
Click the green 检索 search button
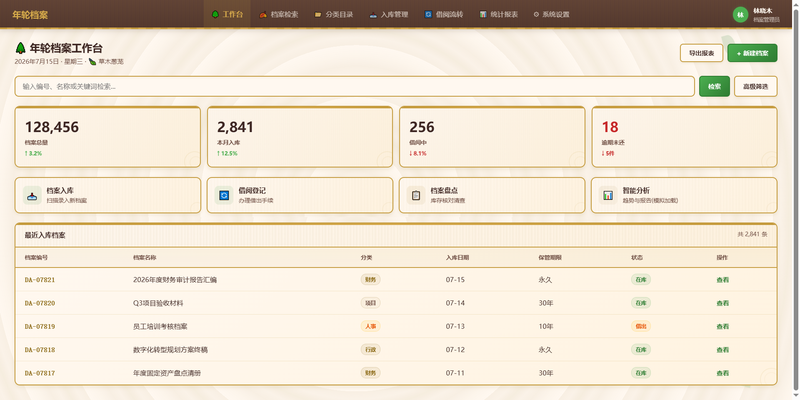pos(714,86)
